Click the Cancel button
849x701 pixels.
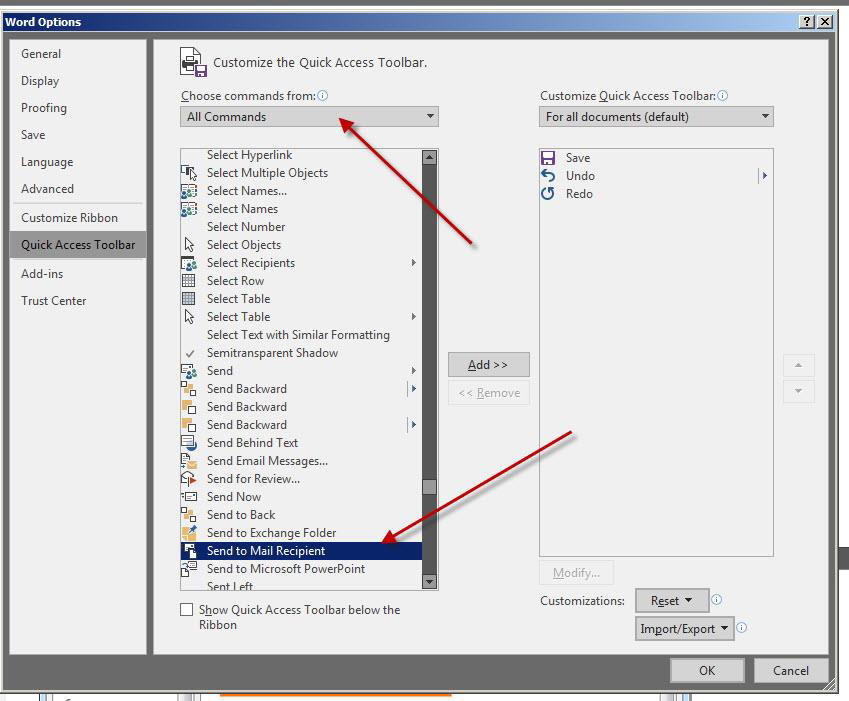[x=791, y=671]
